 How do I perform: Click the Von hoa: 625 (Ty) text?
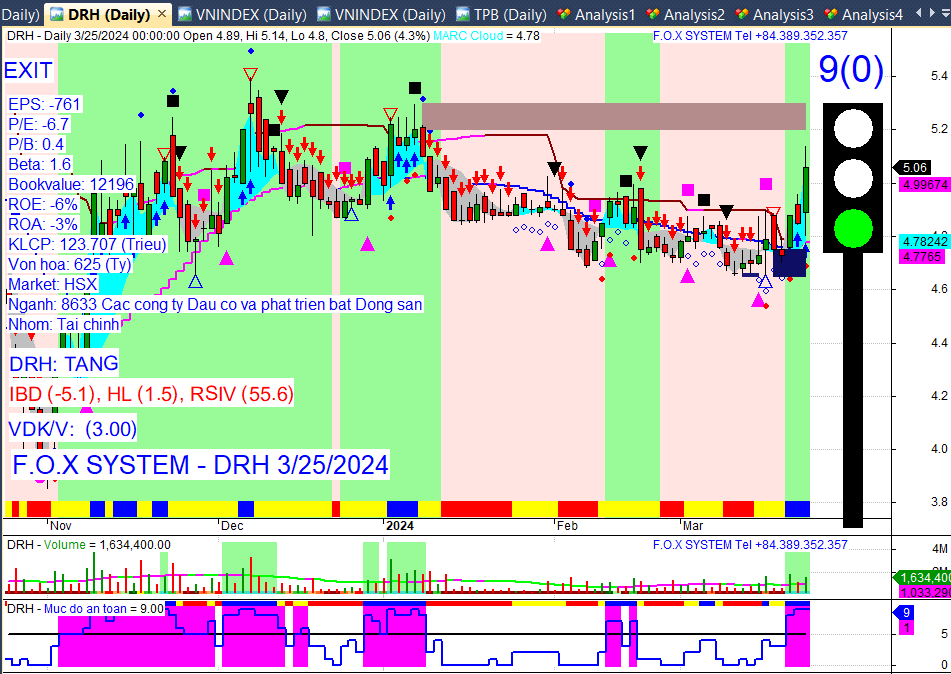[x=70, y=265]
